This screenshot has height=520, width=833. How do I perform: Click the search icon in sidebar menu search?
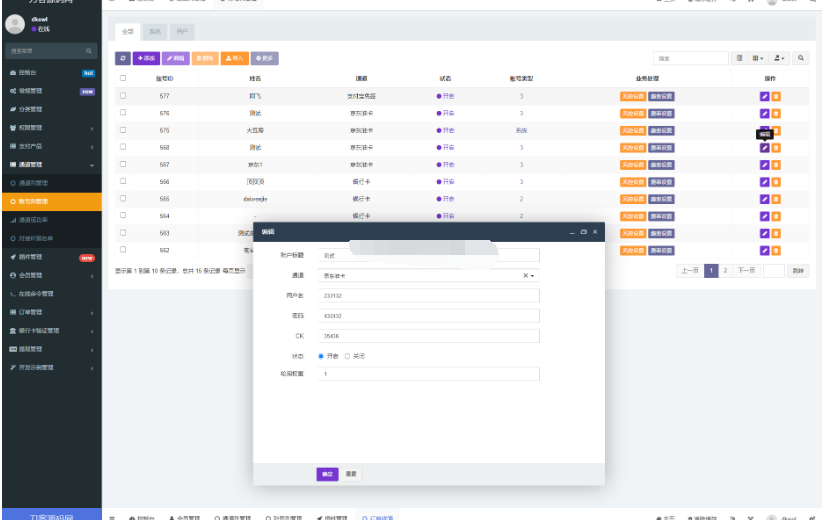click(89, 50)
